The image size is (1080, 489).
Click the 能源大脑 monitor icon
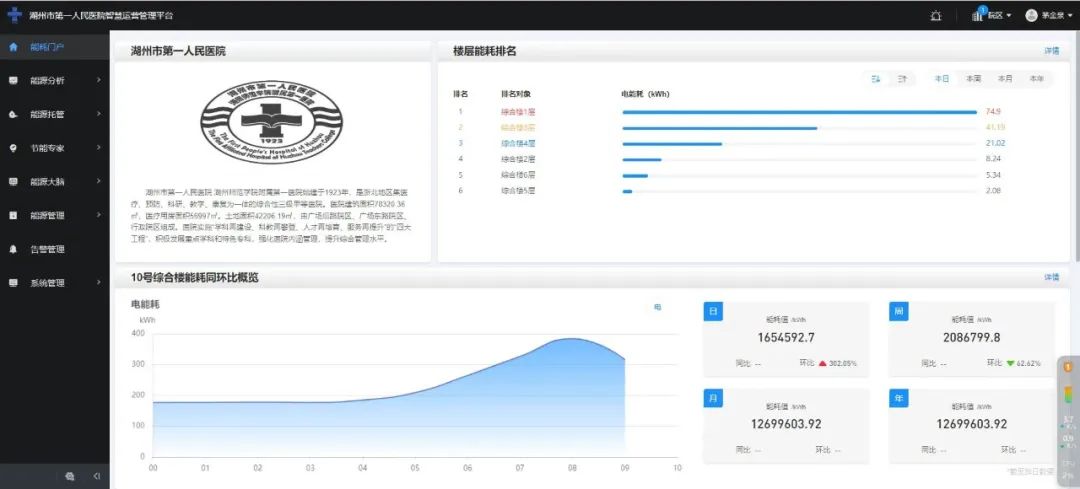pos(13,182)
